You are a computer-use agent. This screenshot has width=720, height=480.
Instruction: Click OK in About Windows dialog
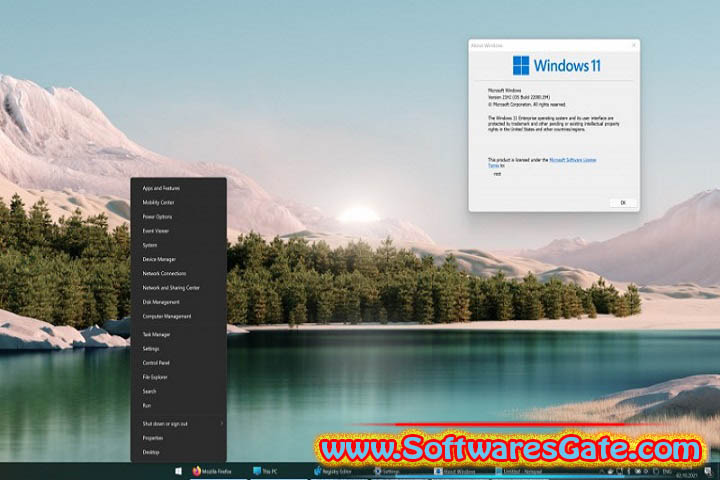pos(623,203)
